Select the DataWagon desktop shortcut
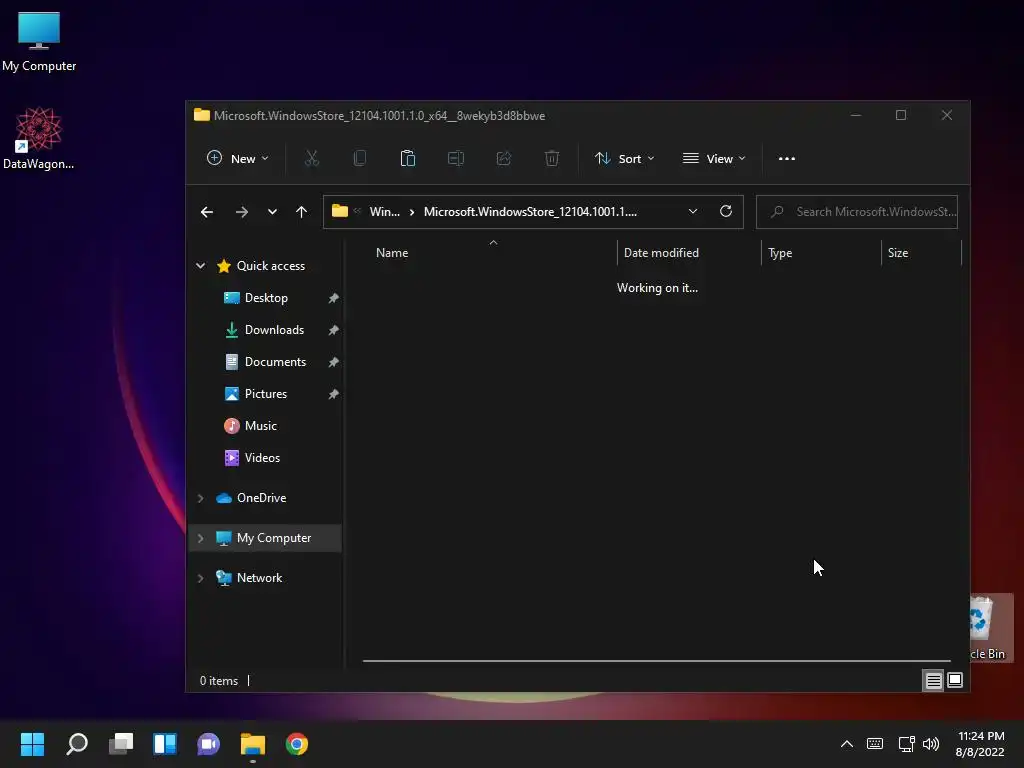The image size is (1024, 768). [39, 139]
